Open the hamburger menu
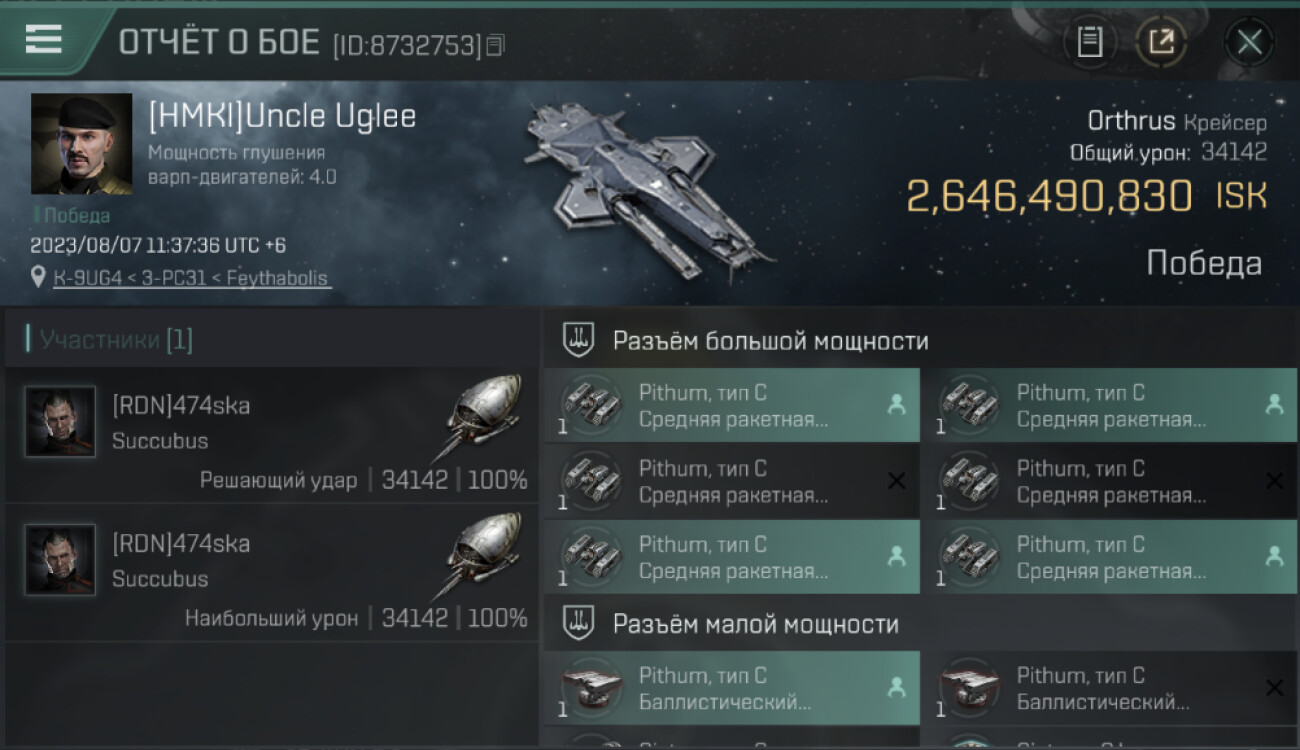This screenshot has width=1300, height=750. (x=44, y=40)
